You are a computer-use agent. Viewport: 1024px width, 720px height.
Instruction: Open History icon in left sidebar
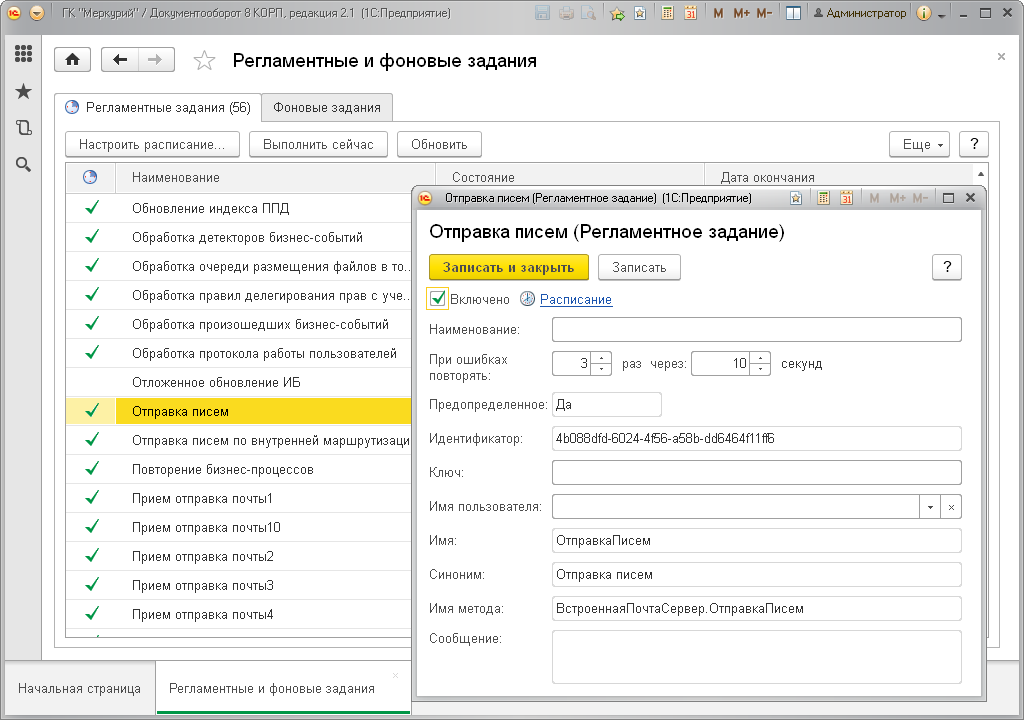click(24, 127)
